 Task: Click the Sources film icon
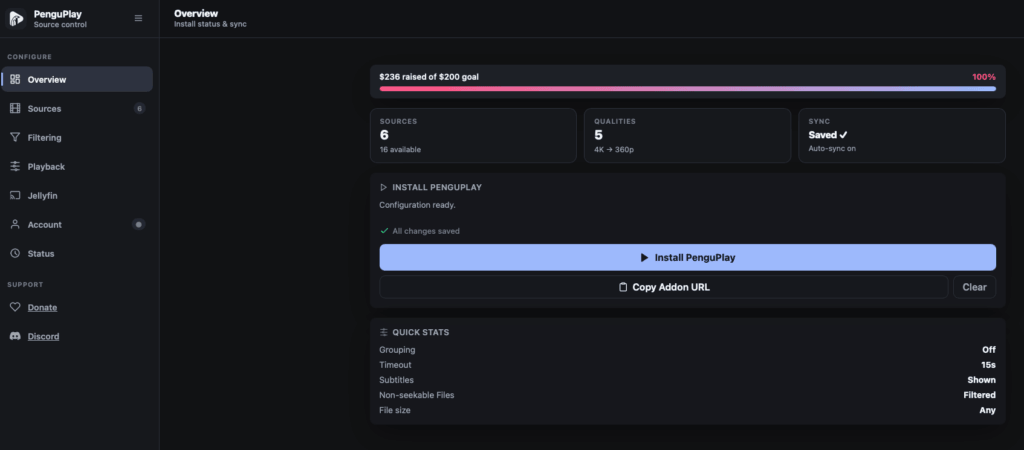tap(15, 108)
